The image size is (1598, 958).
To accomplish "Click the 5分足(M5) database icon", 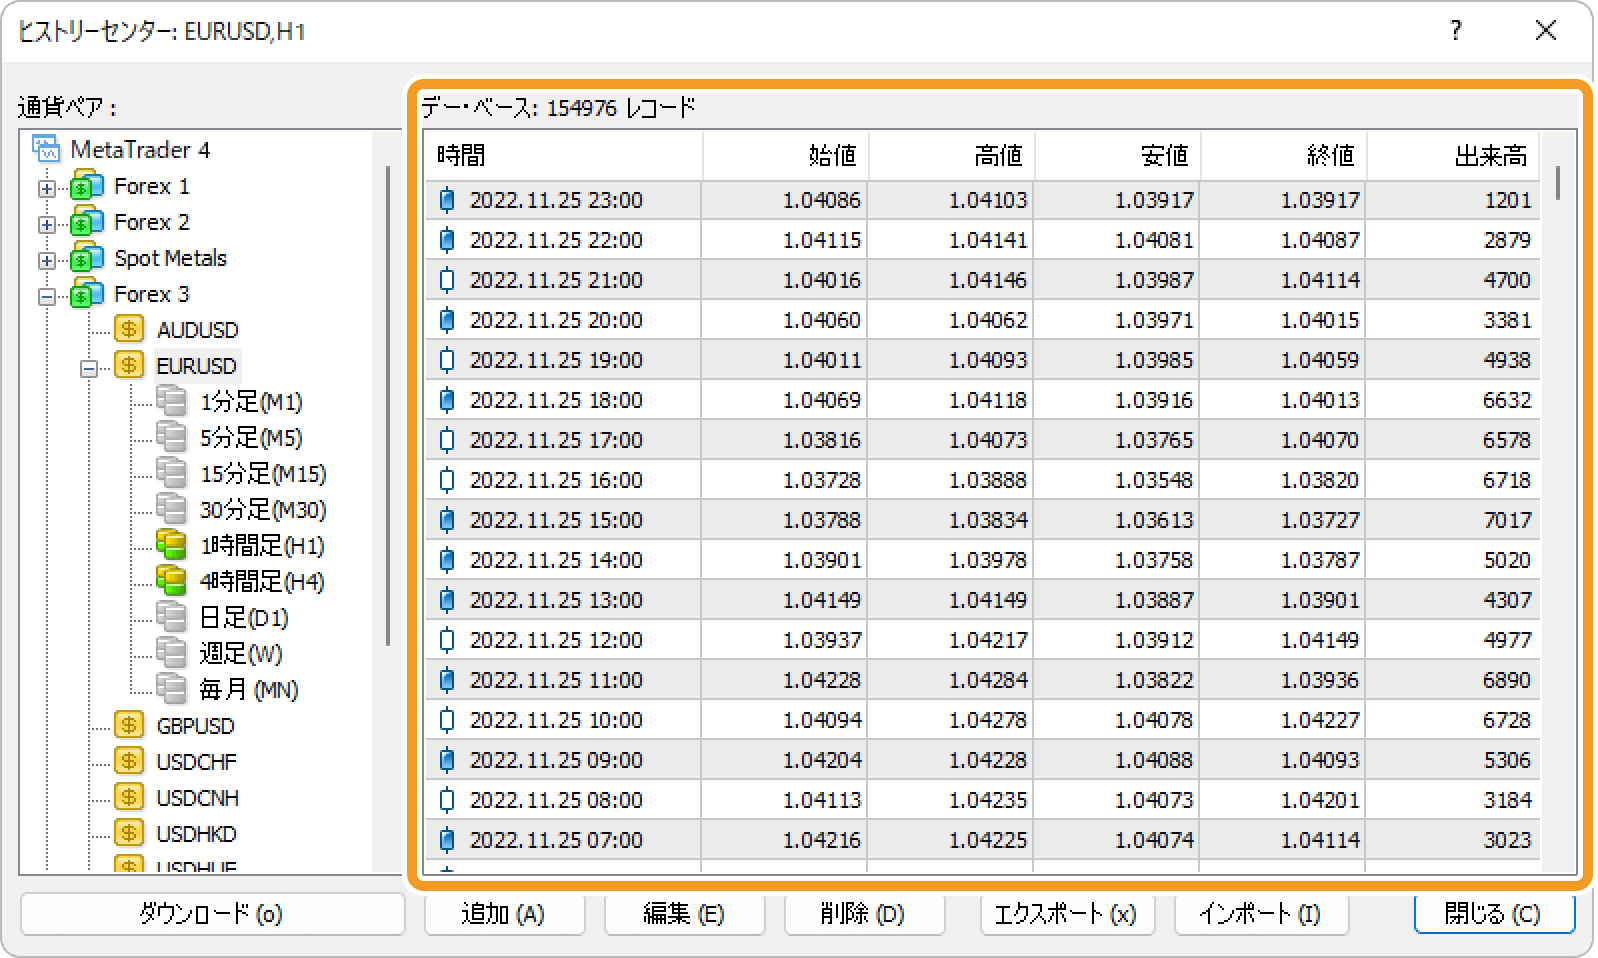I will [x=171, y=437].
